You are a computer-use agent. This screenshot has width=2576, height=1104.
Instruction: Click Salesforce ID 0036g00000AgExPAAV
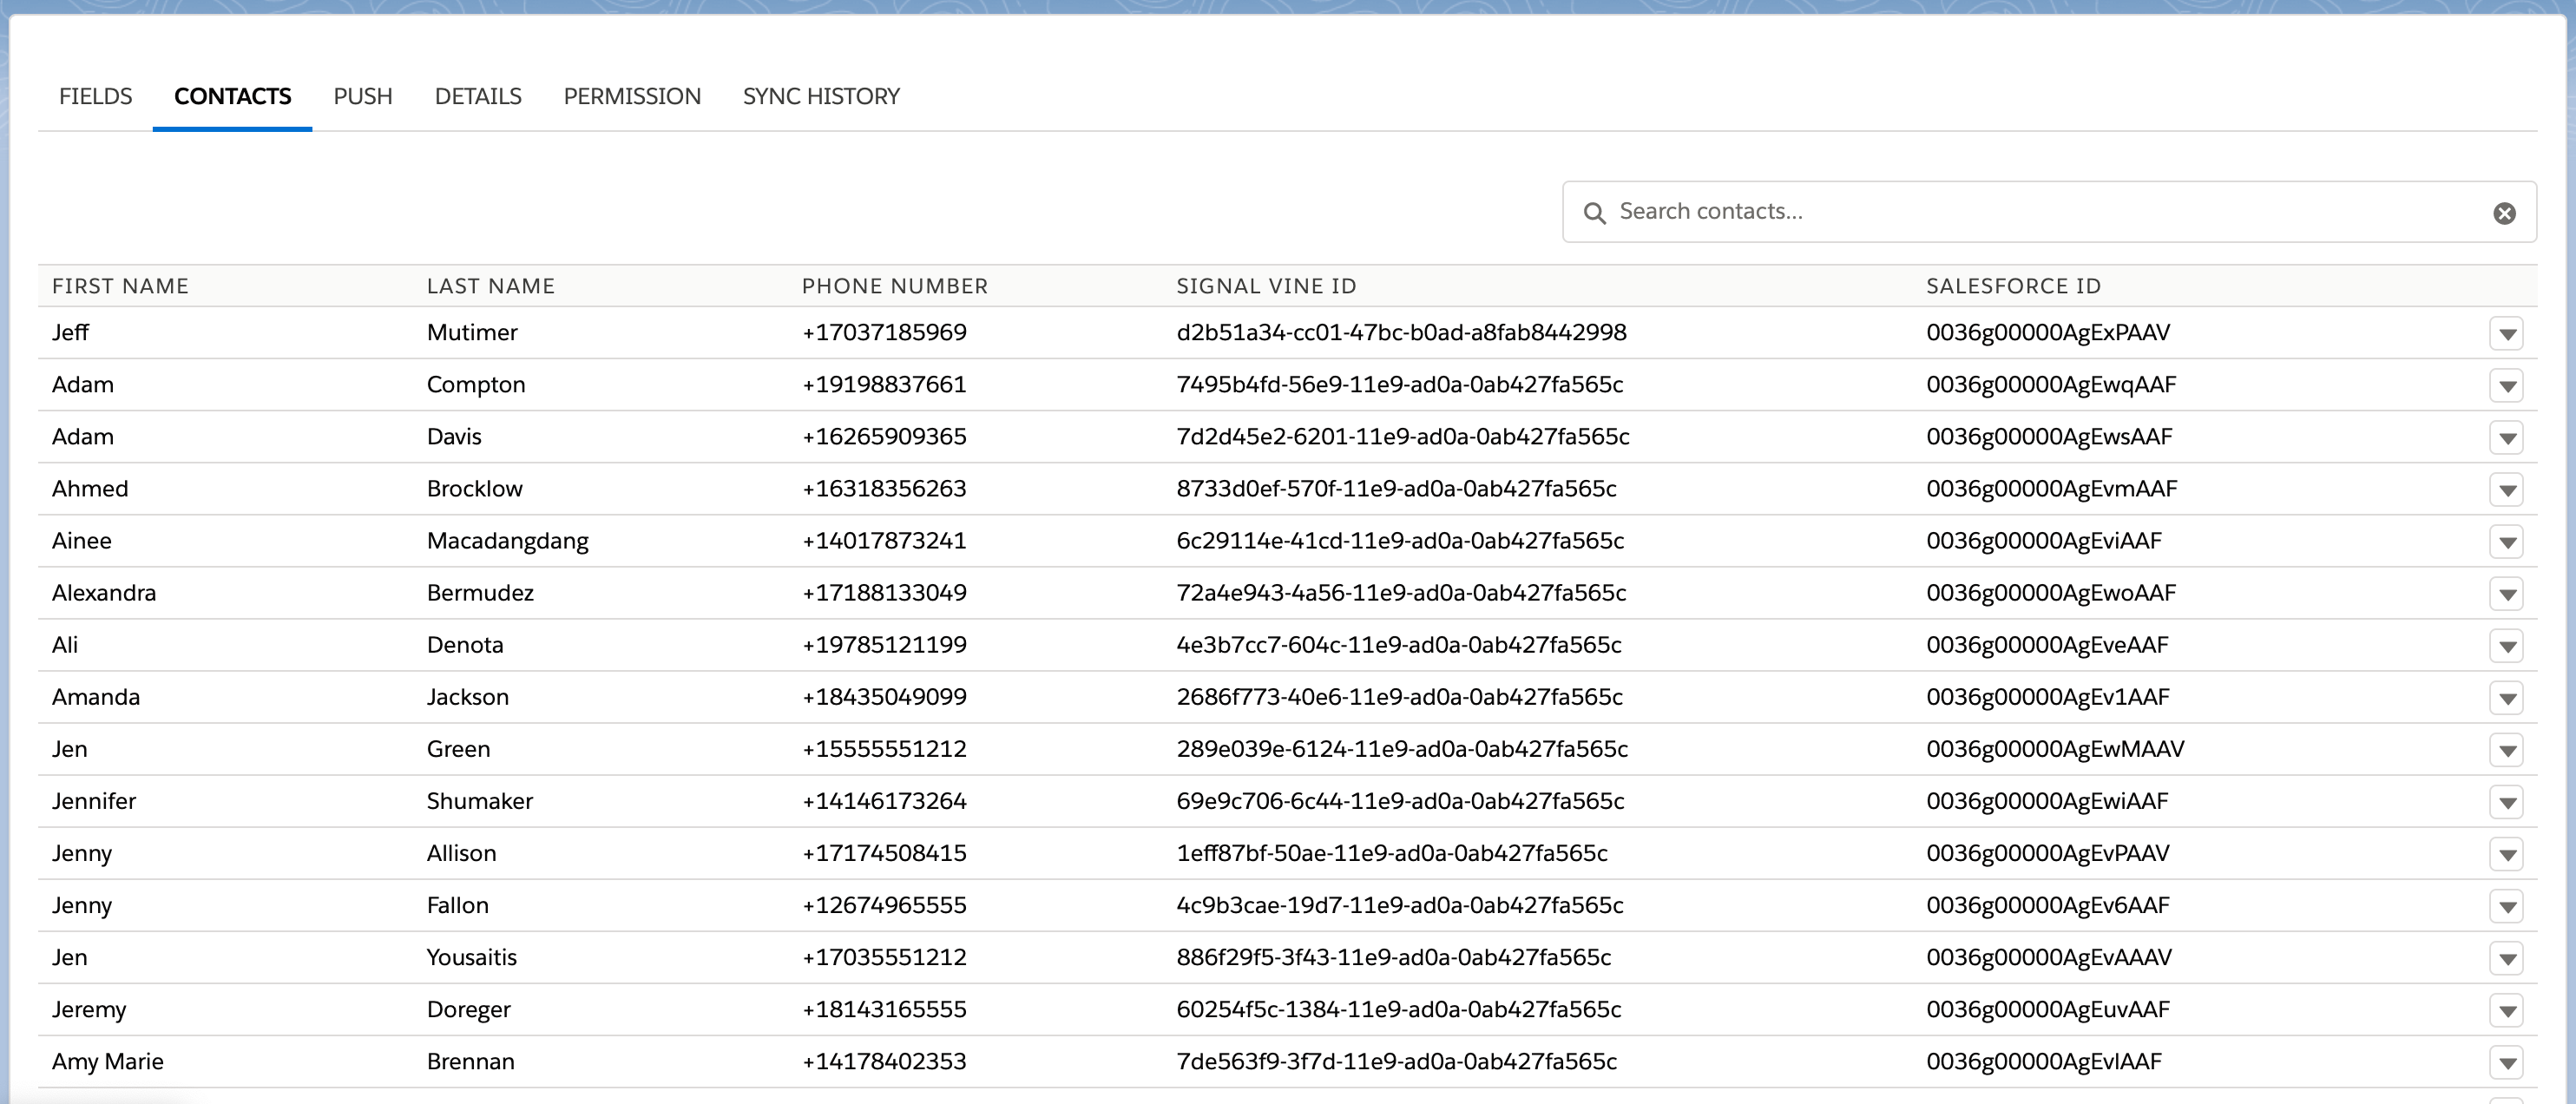2048,332
